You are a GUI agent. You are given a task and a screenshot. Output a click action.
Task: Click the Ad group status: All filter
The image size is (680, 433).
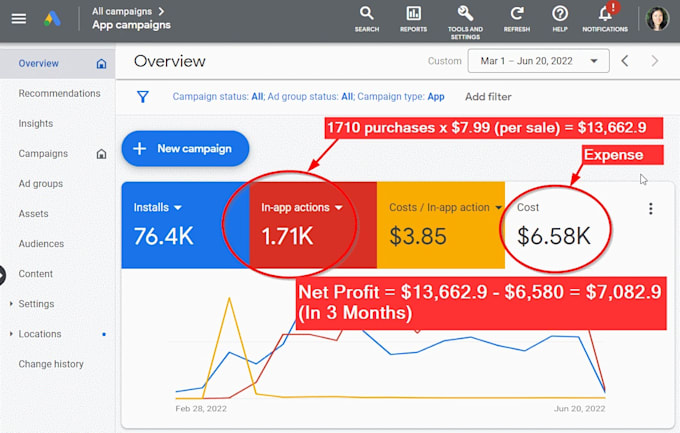click(311, 96)
